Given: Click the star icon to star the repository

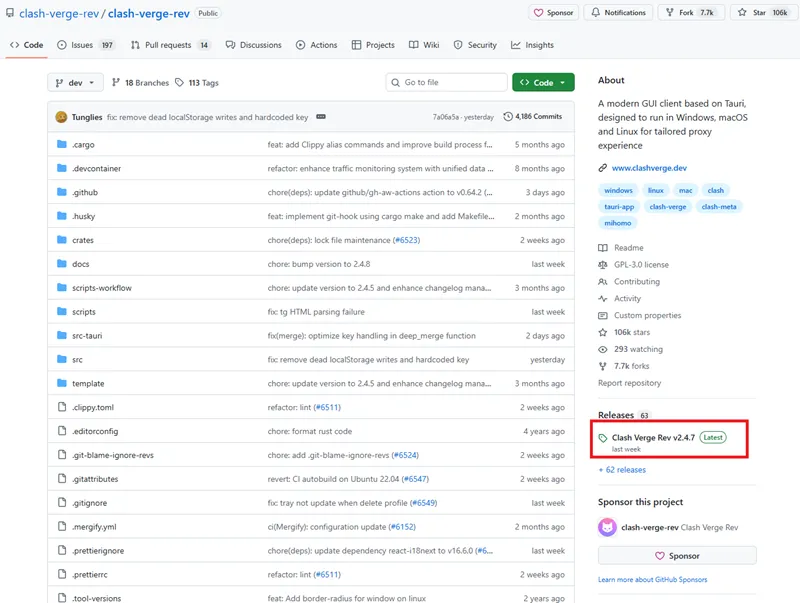Looking at the screenshot, I should (x=742, y=13).
